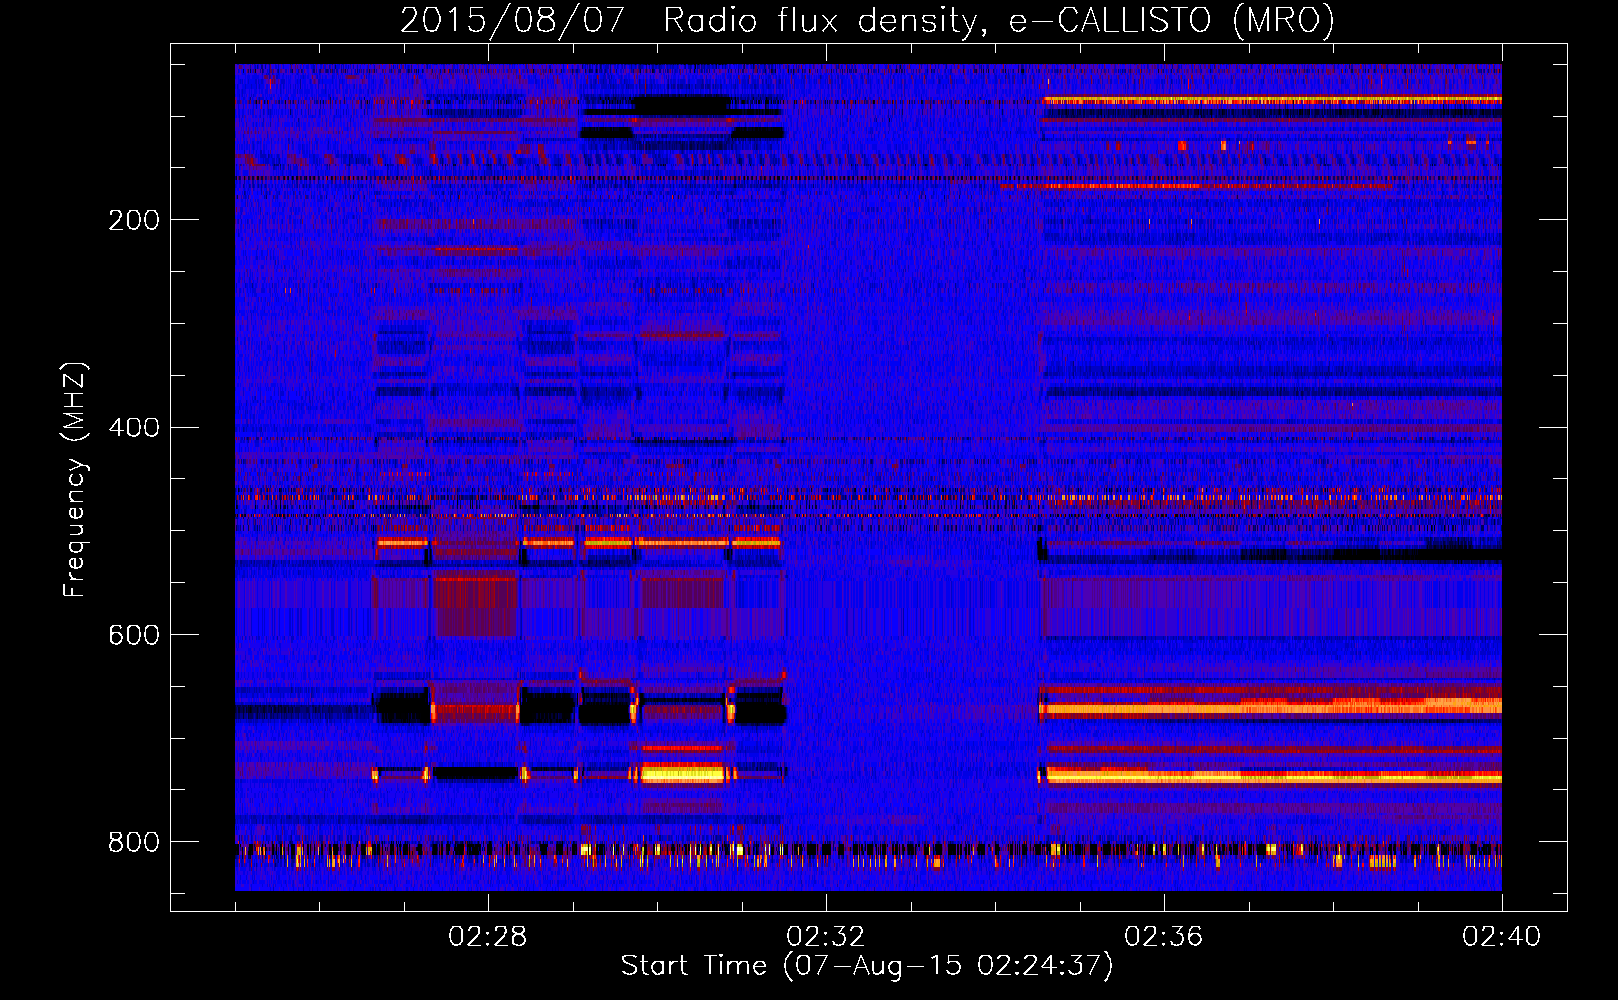Click the 200 frequency tick label
This screenshot has width=1618, height=1000.
tap(134, 221)
